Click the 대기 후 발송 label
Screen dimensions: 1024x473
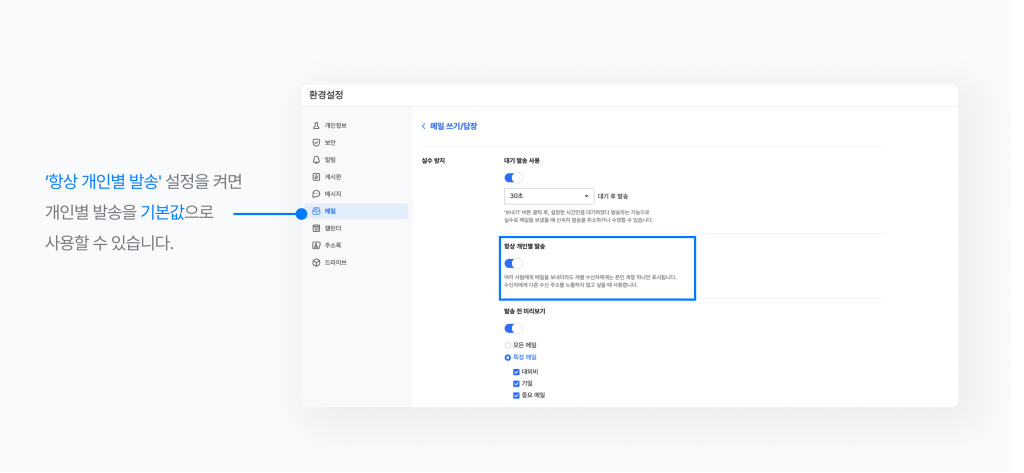tap(613, 196)
